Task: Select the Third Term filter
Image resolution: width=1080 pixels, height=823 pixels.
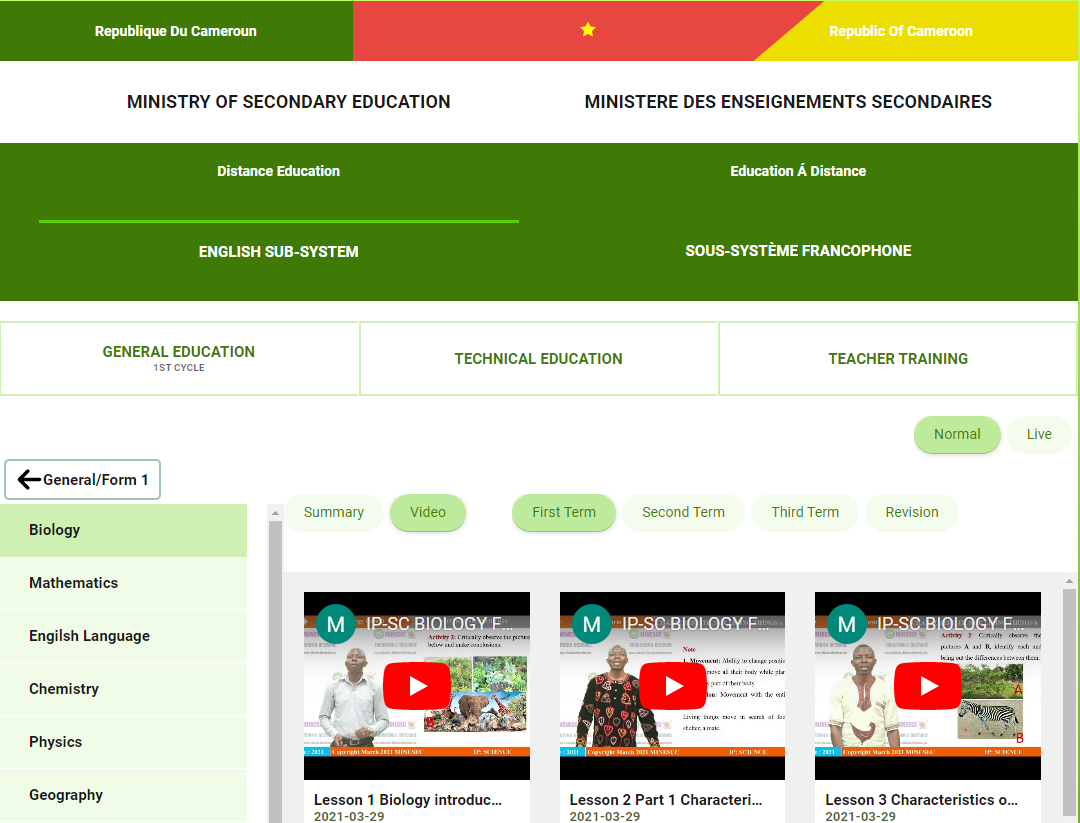Action: [805, 512]
